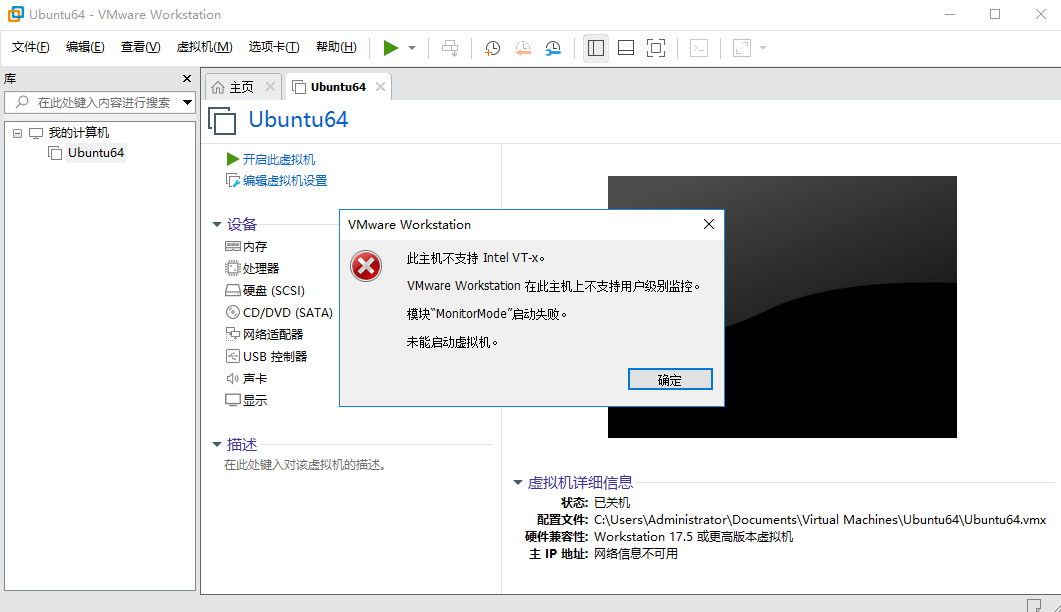1061x612 pixels.
Task: Collapse the 虚拟机详细信息 section
Action: pyautogui.click(x=518, y=483)
